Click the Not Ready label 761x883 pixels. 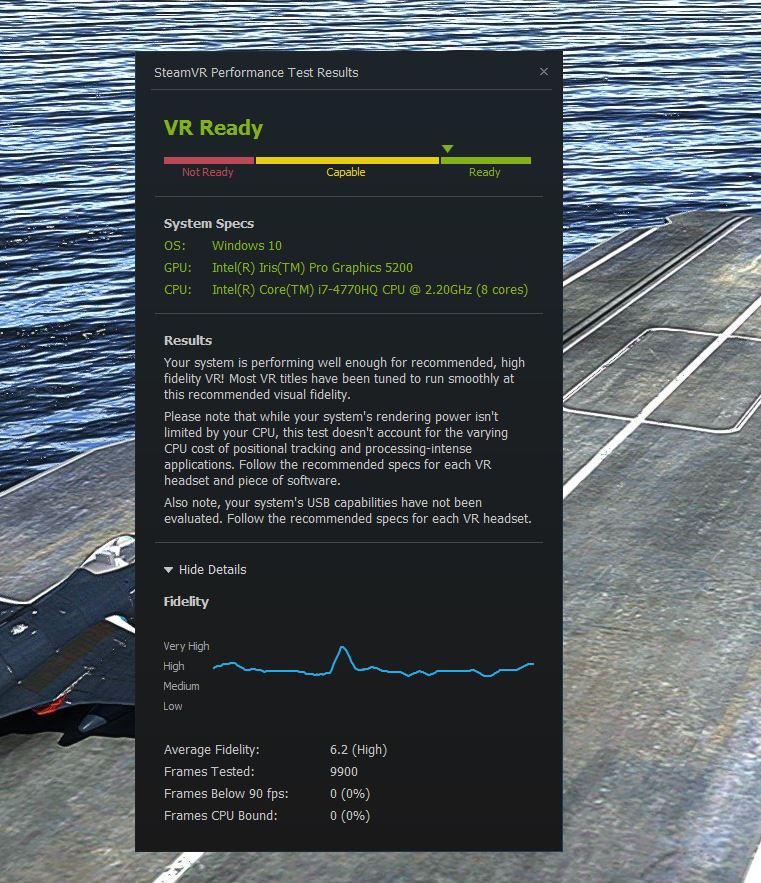click(207, 172)
